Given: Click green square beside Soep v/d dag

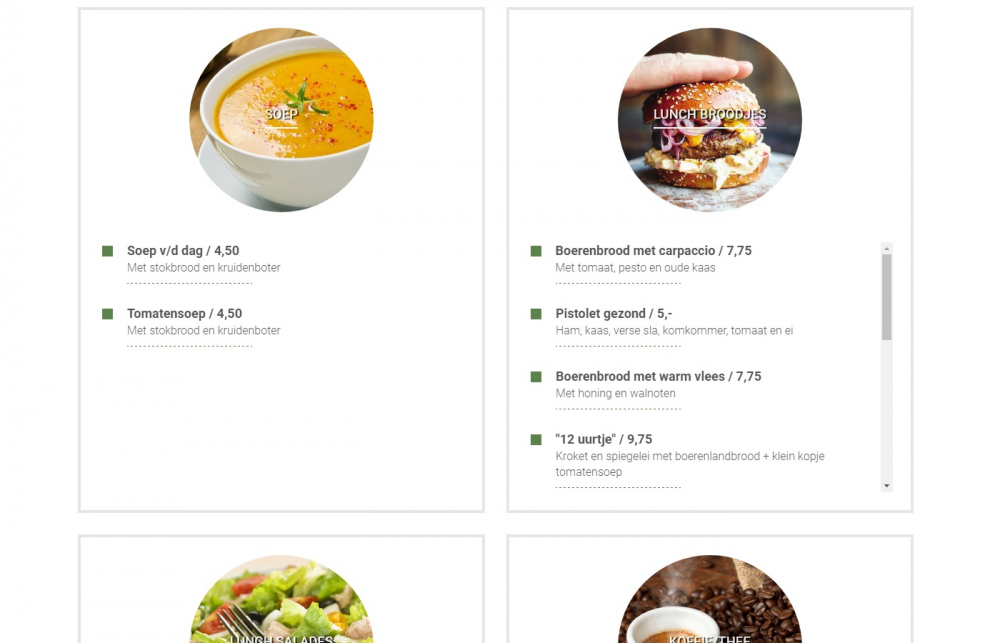Looking at the screenshot, I should tap(107, 251).
